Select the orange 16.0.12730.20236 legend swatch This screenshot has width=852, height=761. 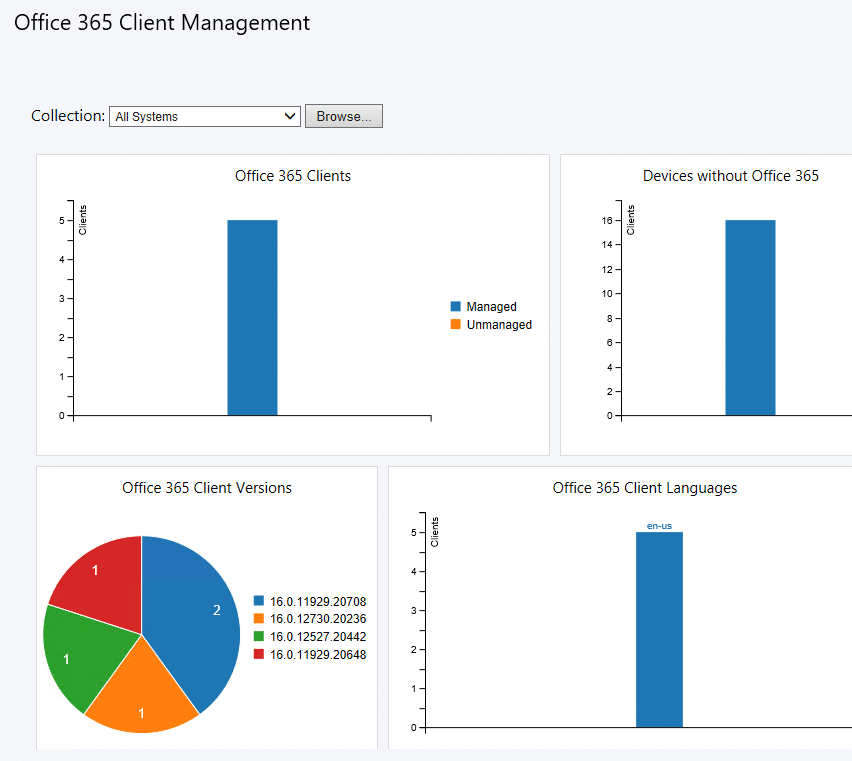(259, 619)
